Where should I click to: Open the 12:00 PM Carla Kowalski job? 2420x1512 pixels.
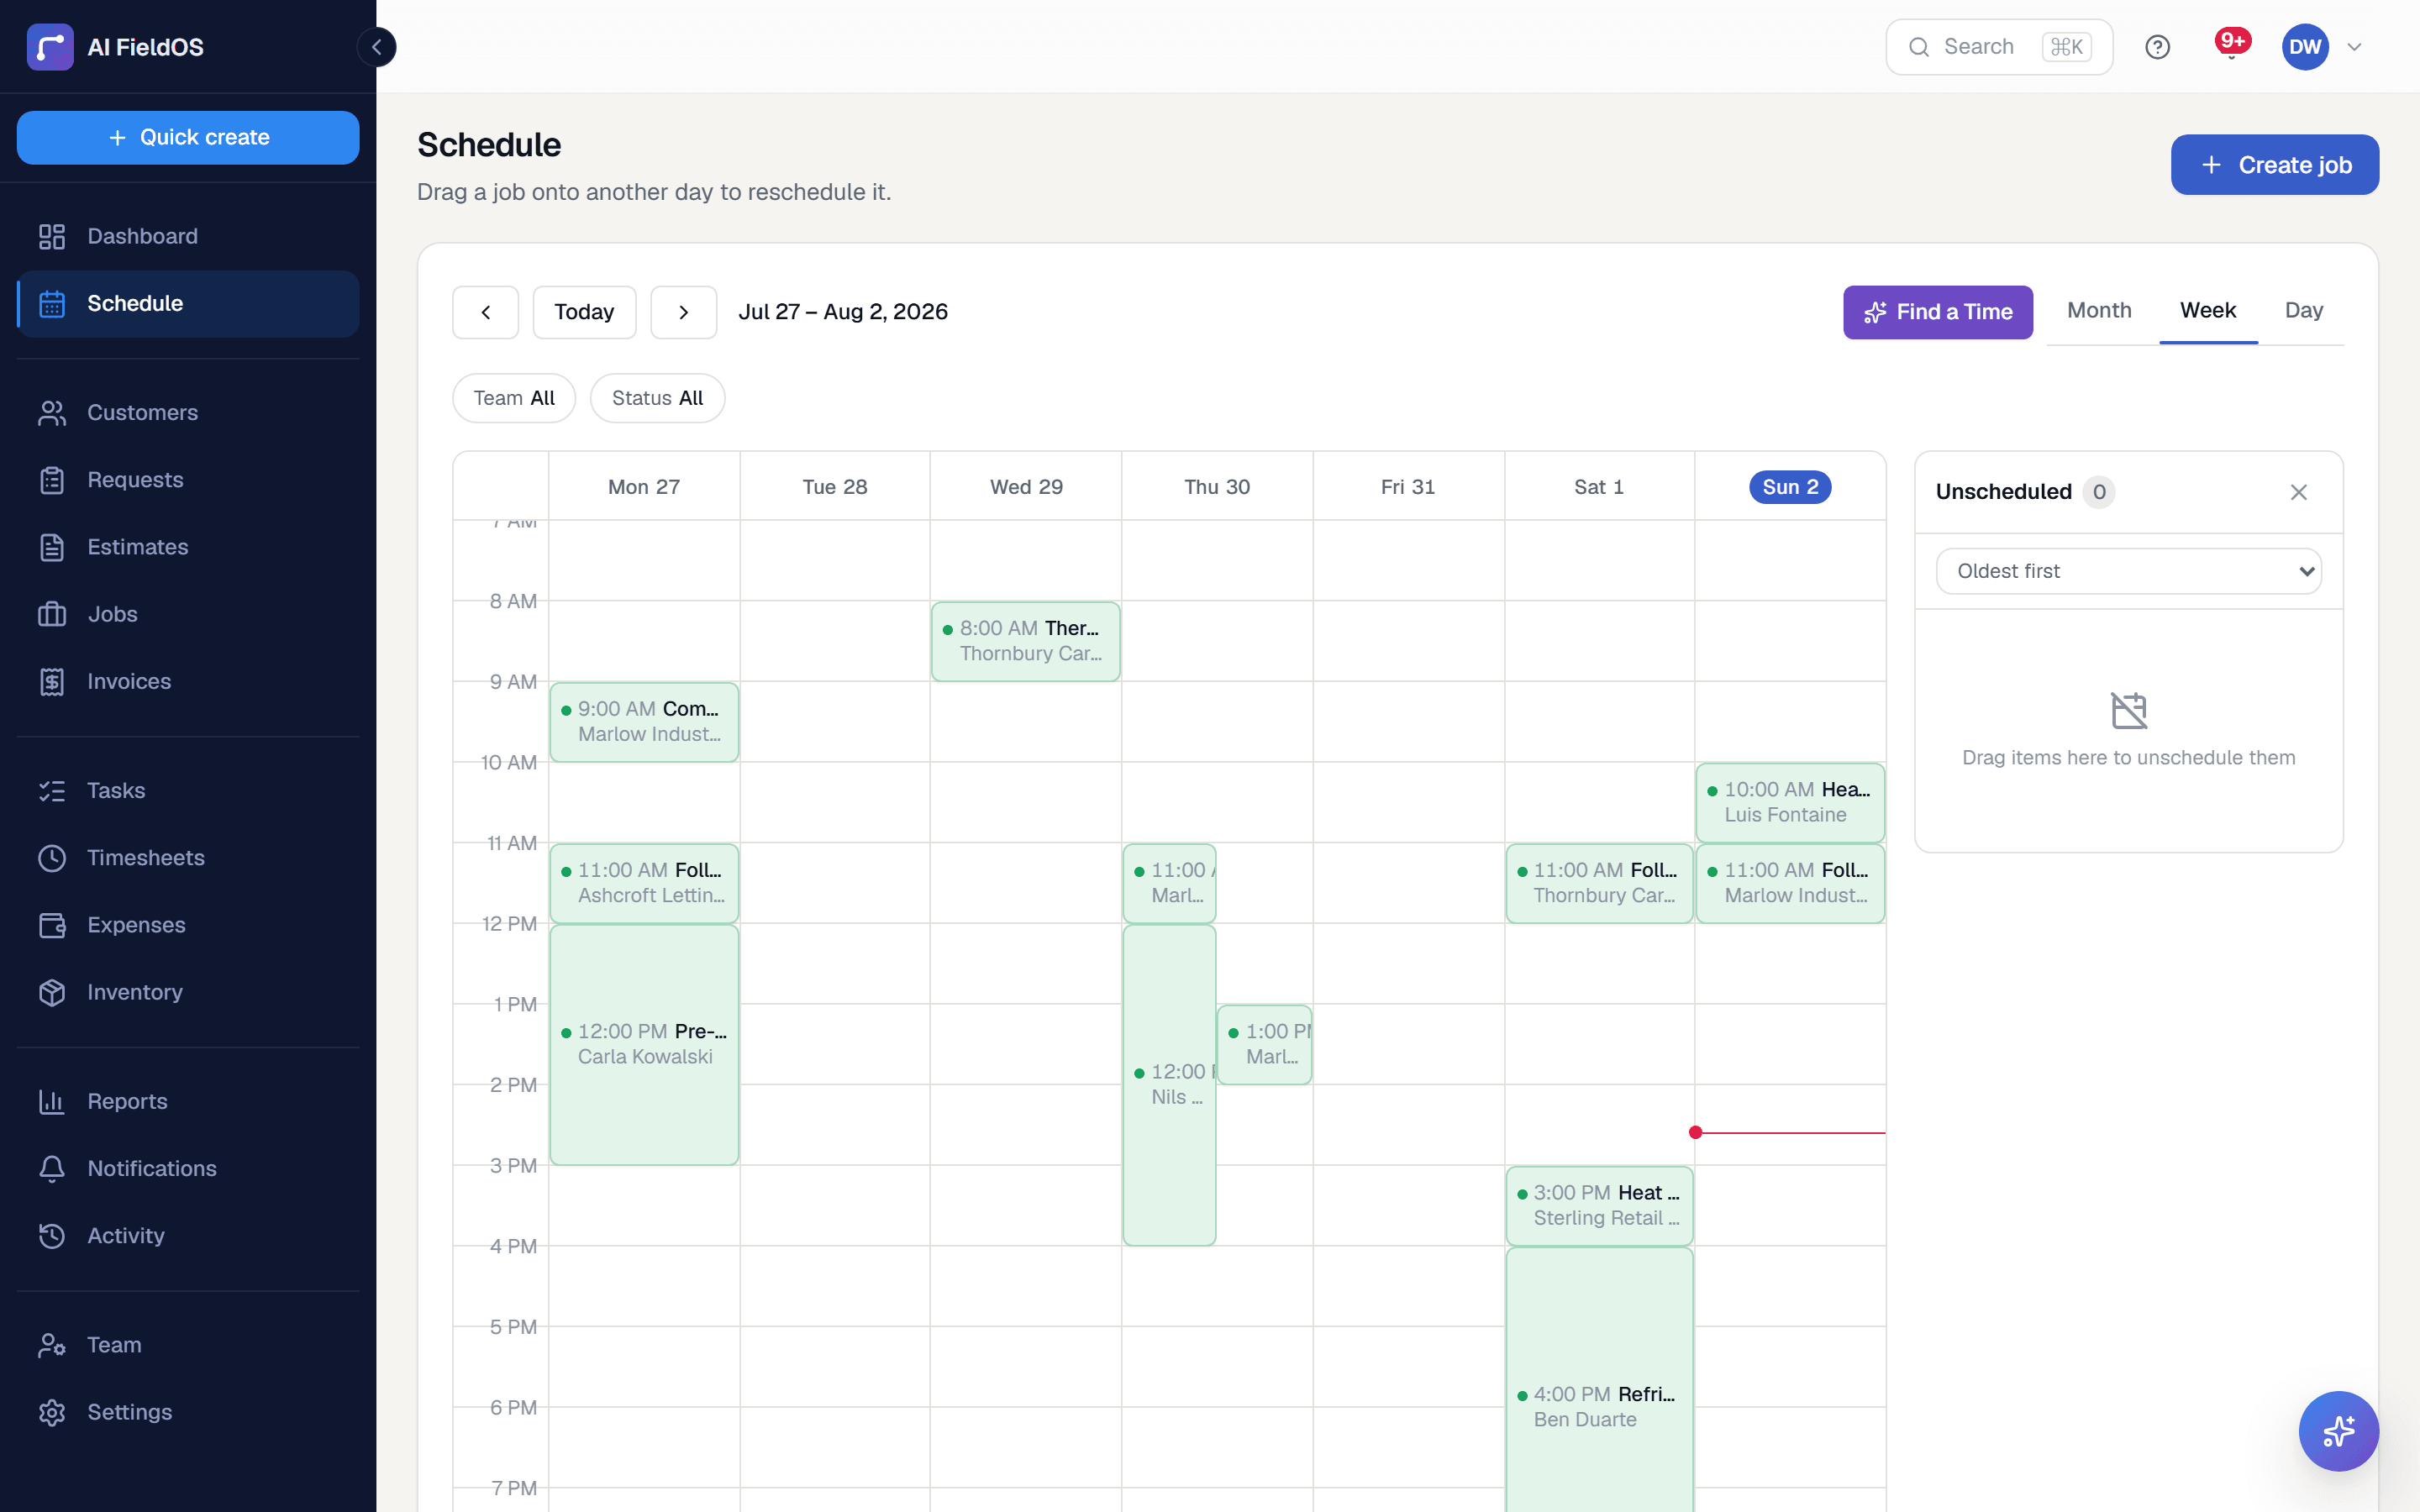(644, 1044)
